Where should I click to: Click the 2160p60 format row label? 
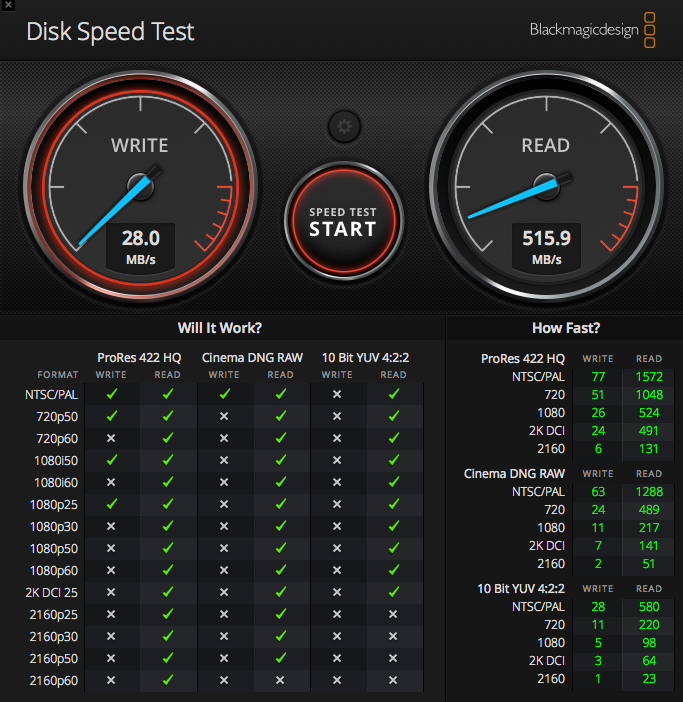[54, 681]
